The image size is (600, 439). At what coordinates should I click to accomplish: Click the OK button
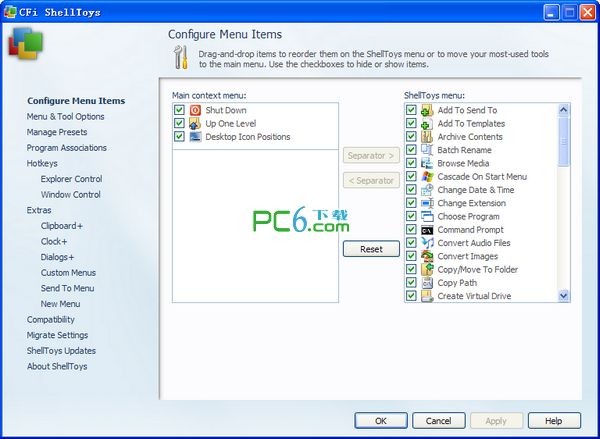click(381, 421)
